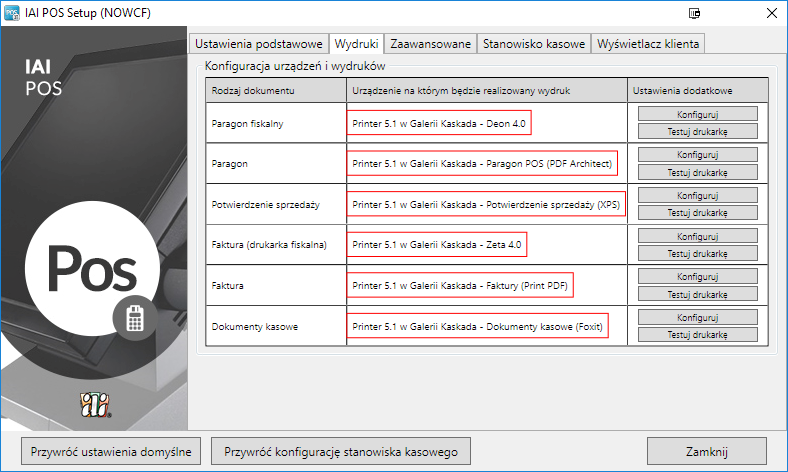This screenshot has width=788, height=472.
Task: Click the round Pos logo in sidebar
Action: [x=92, y=268]
